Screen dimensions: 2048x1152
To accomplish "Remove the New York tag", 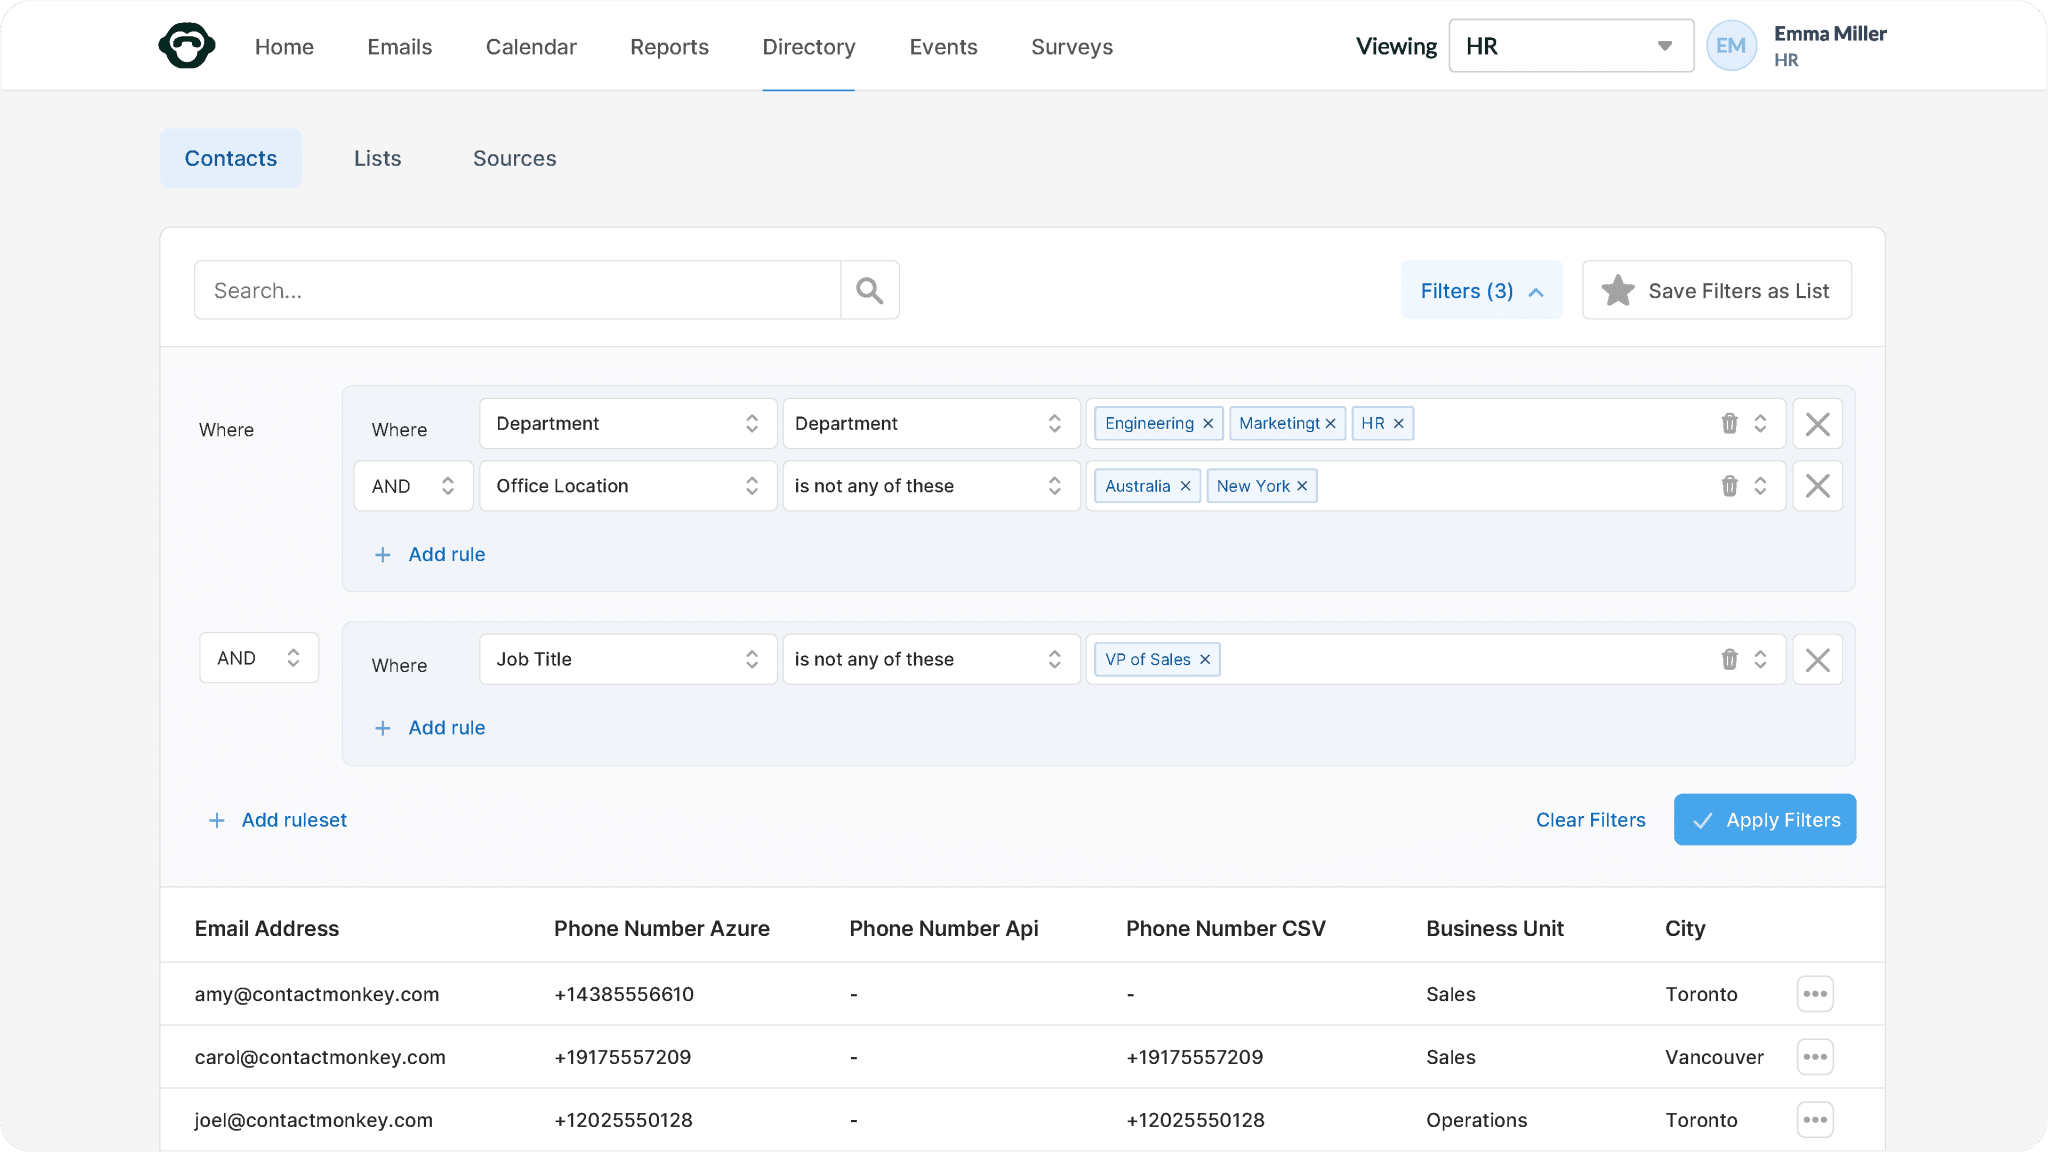I will point(1302,486).
